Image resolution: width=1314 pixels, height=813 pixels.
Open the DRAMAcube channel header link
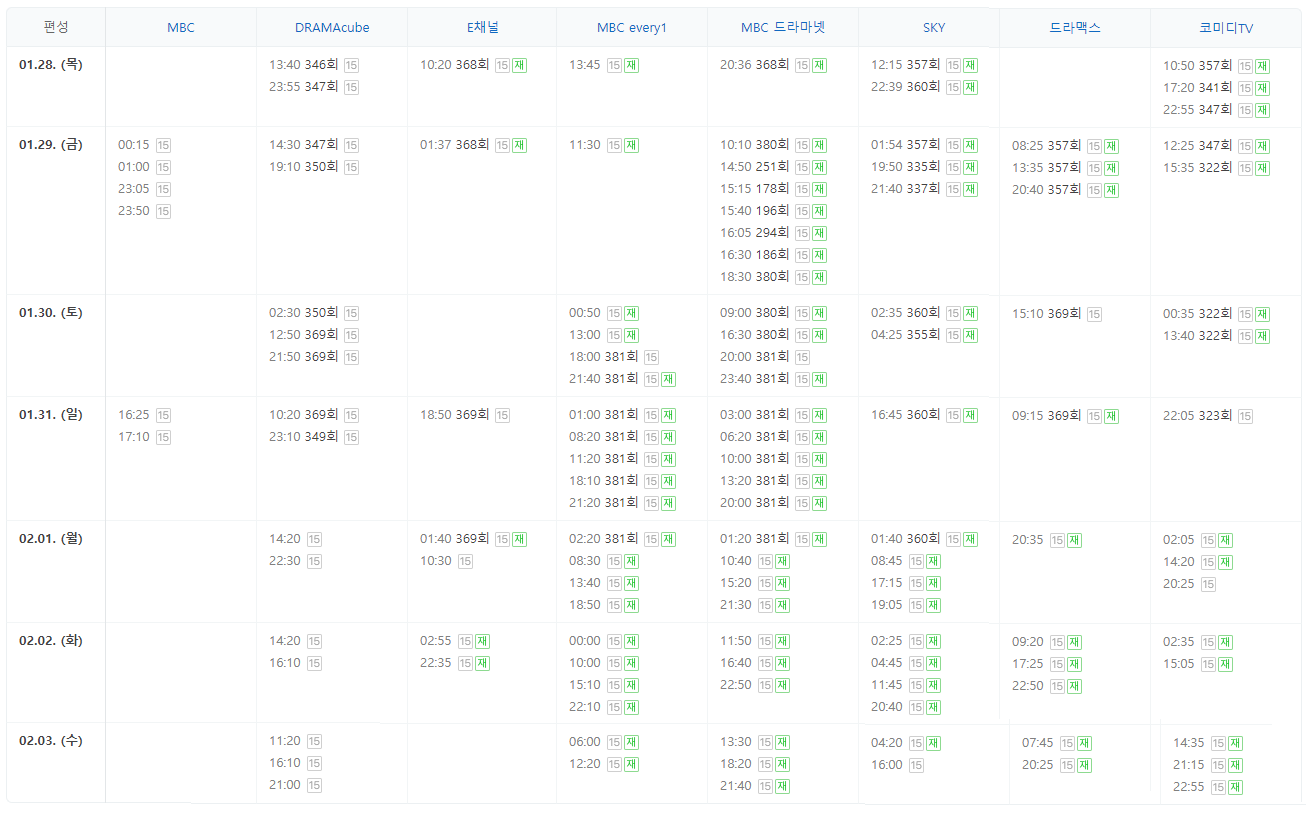coord(332,27)
